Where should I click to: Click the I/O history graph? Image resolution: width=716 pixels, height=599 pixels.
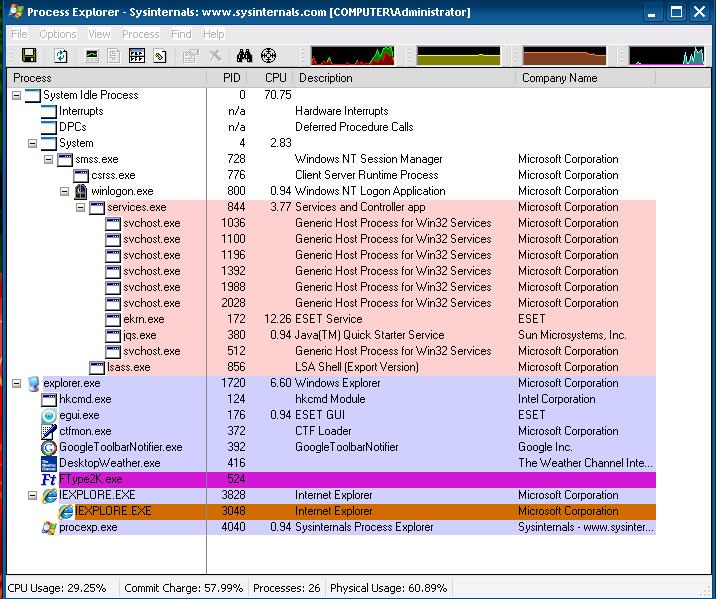pos(667,56)
